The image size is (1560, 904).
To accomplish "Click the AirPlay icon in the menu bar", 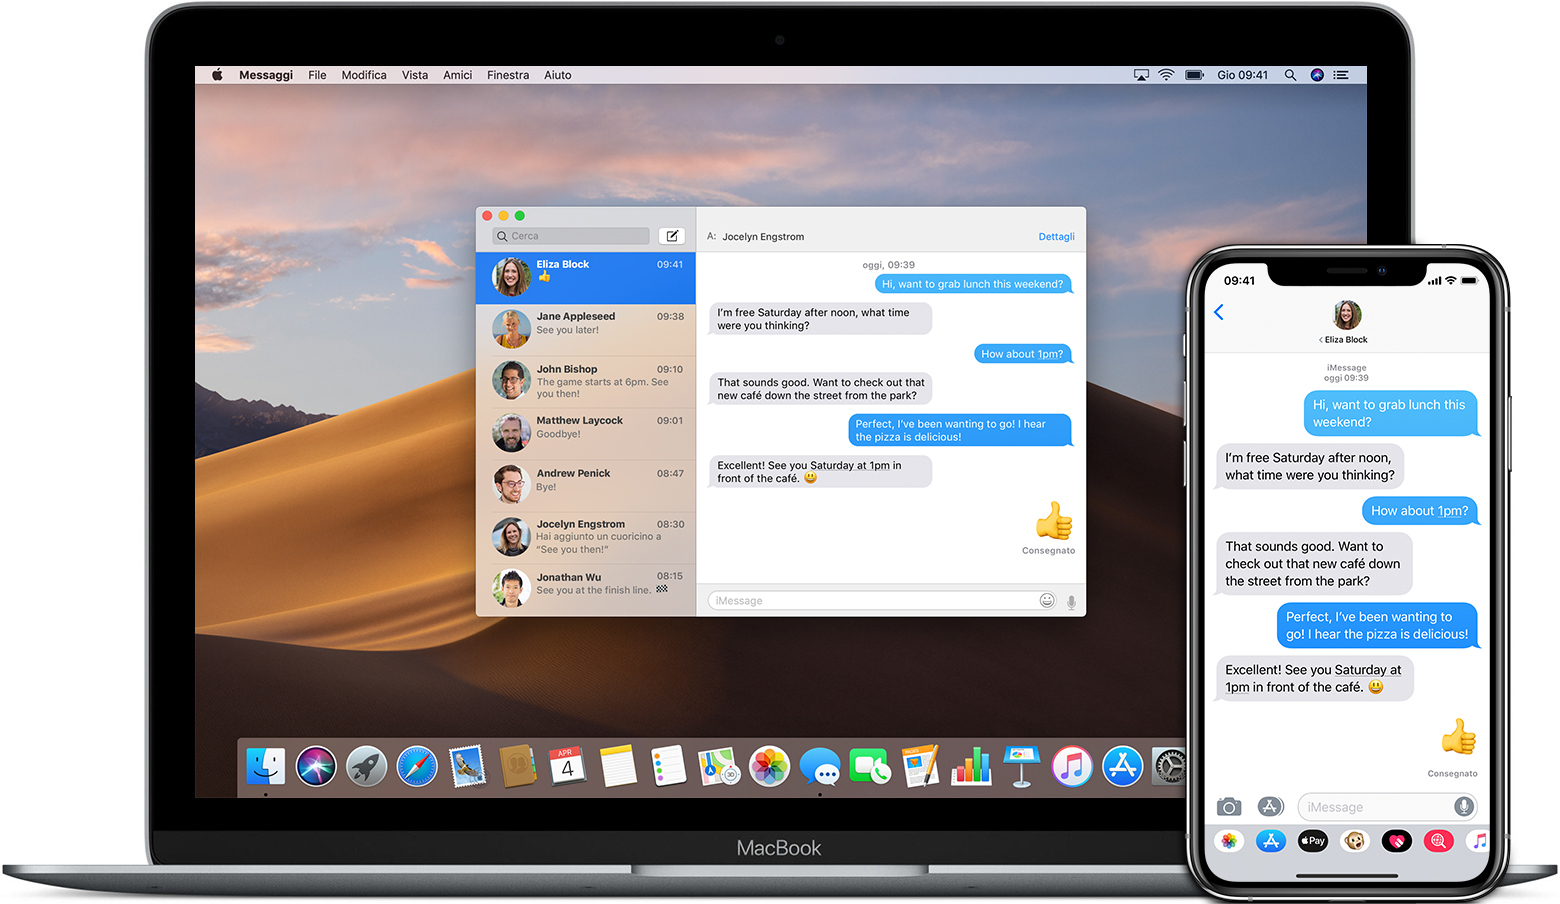I will (x=1140, y=74).
